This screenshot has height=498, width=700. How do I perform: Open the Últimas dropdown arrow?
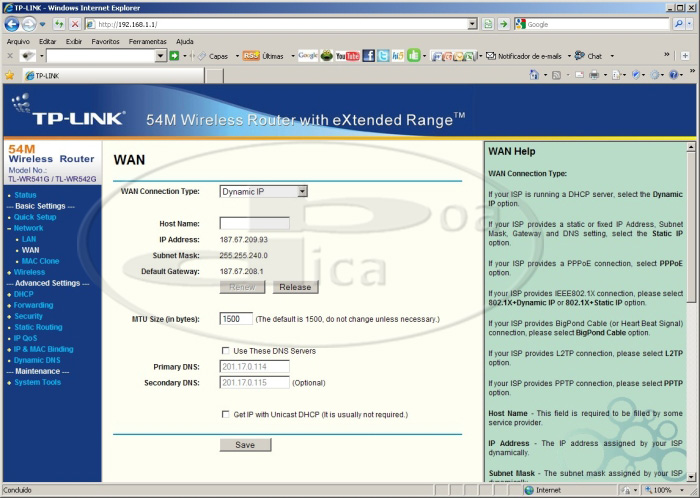tap(293, 56)
